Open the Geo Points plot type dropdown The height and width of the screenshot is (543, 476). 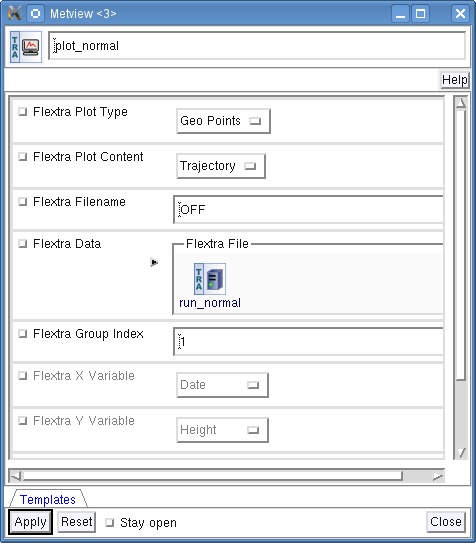223,121
